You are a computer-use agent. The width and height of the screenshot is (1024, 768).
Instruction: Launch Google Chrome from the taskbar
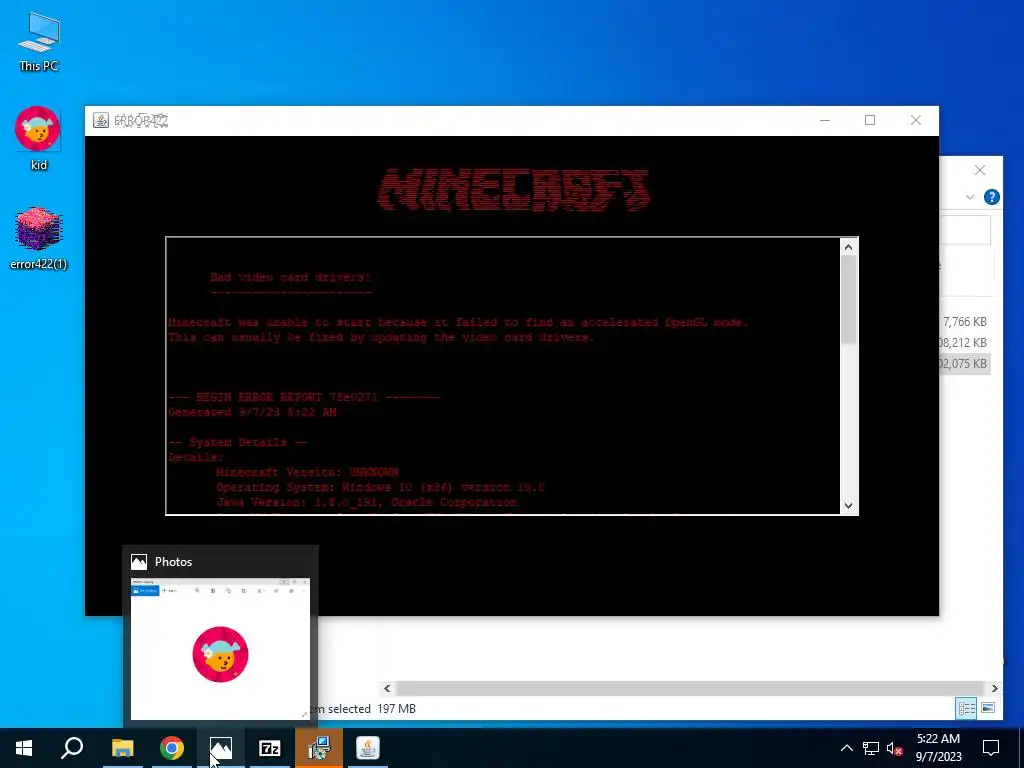[172, 748]
